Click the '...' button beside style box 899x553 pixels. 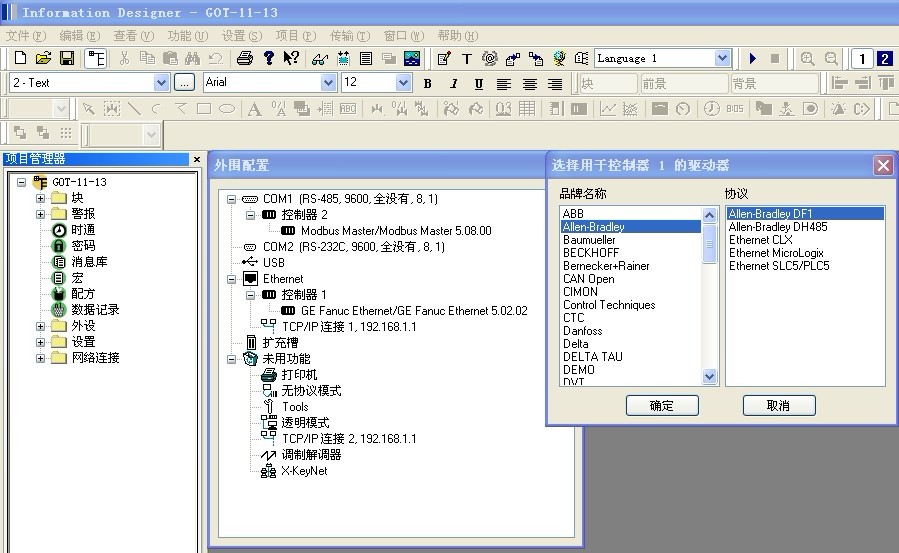pyautogui.click(x=184, y=83)
